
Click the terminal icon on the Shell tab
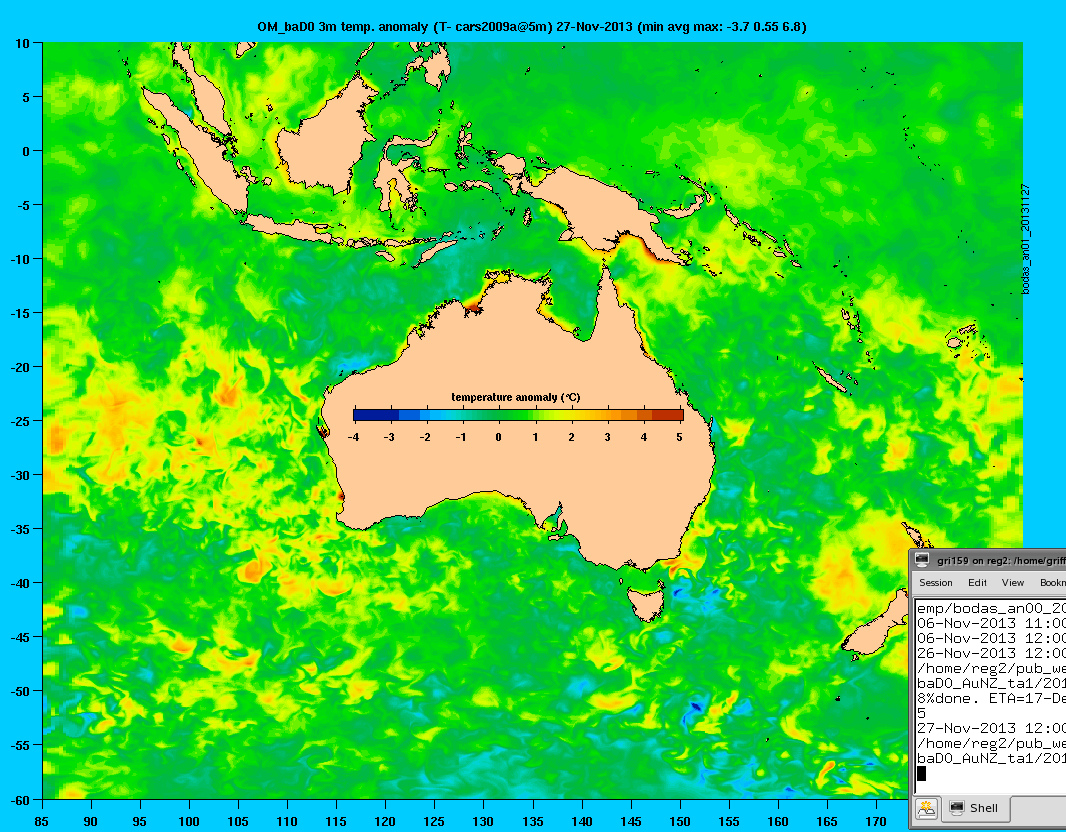[957, 808]
